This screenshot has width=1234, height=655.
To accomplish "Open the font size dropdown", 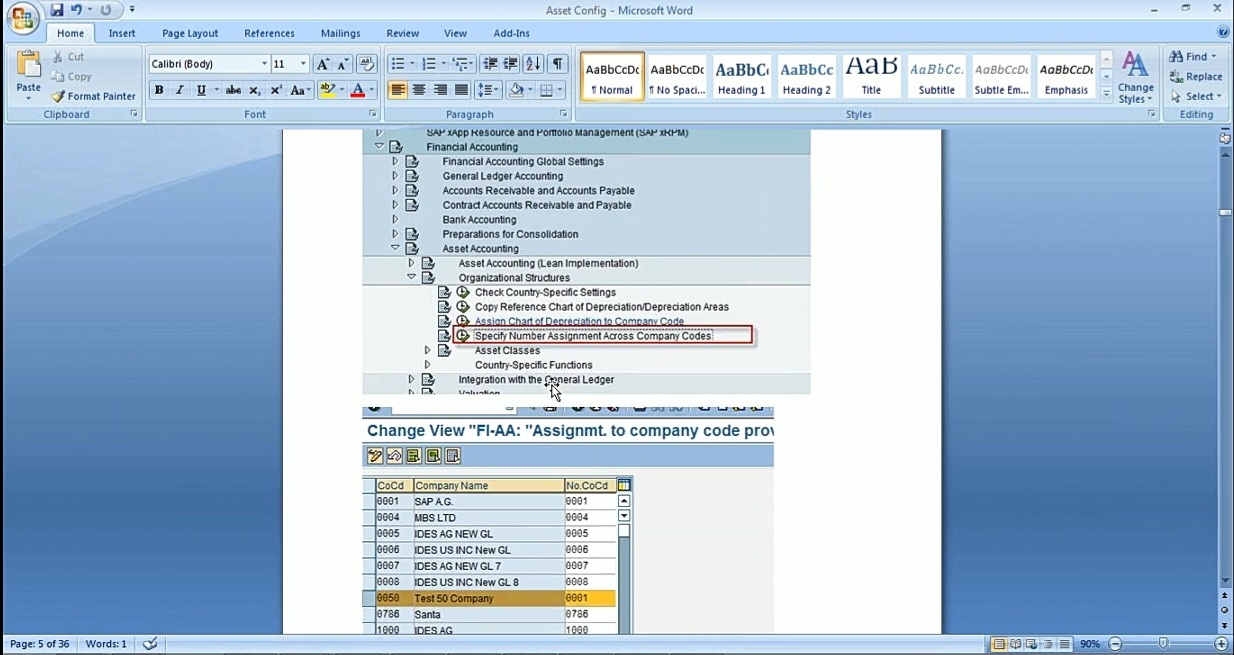I will 303,64.
